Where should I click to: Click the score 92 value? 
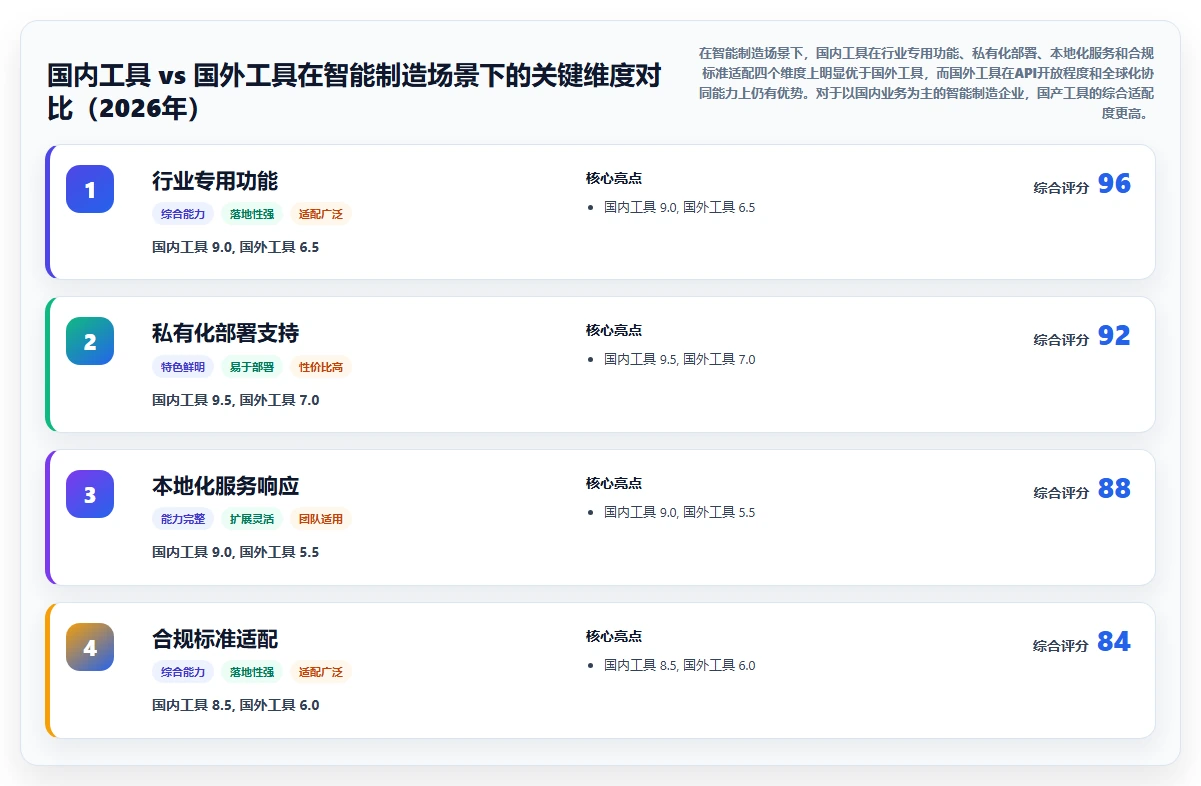click(1114, 336)
